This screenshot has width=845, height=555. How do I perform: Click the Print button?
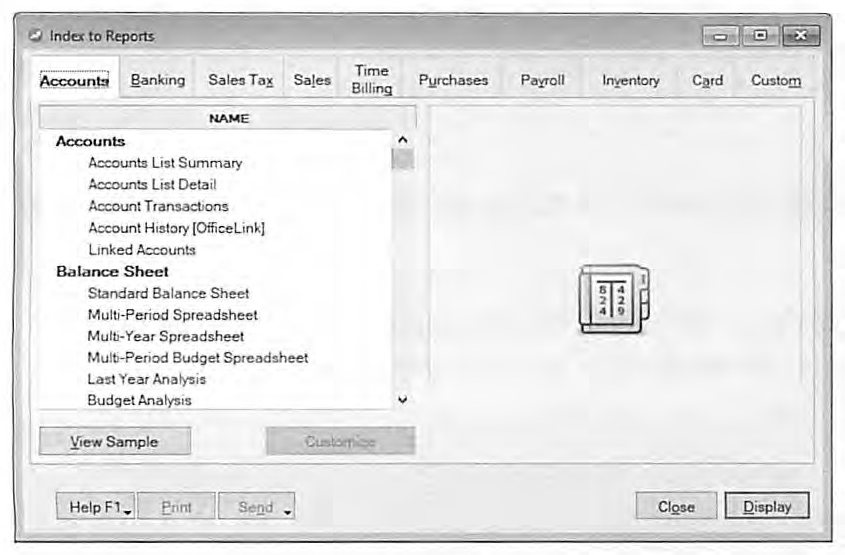pyautogui.click(x=176, y=507)
